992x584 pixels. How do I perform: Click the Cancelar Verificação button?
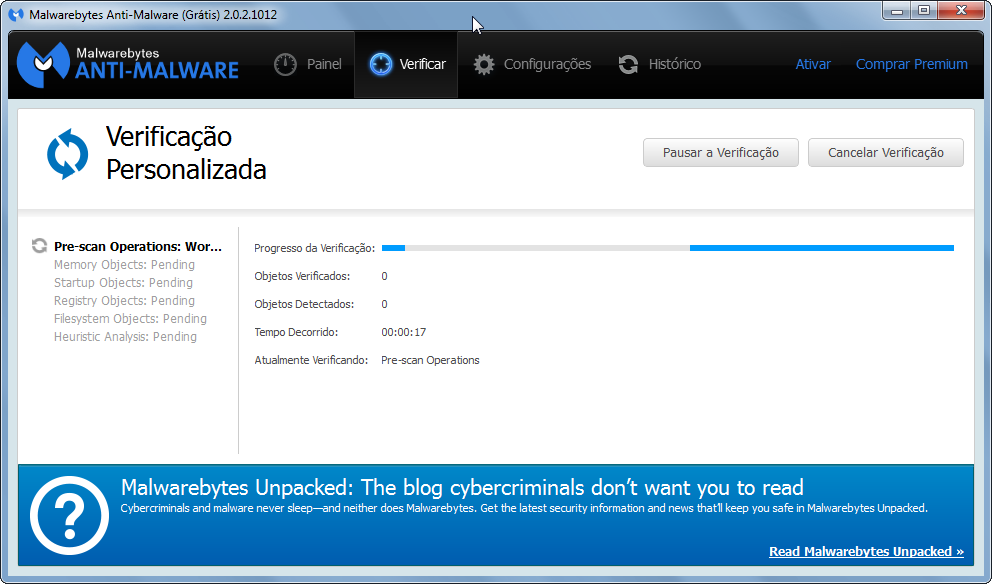[x=886, y=152]
